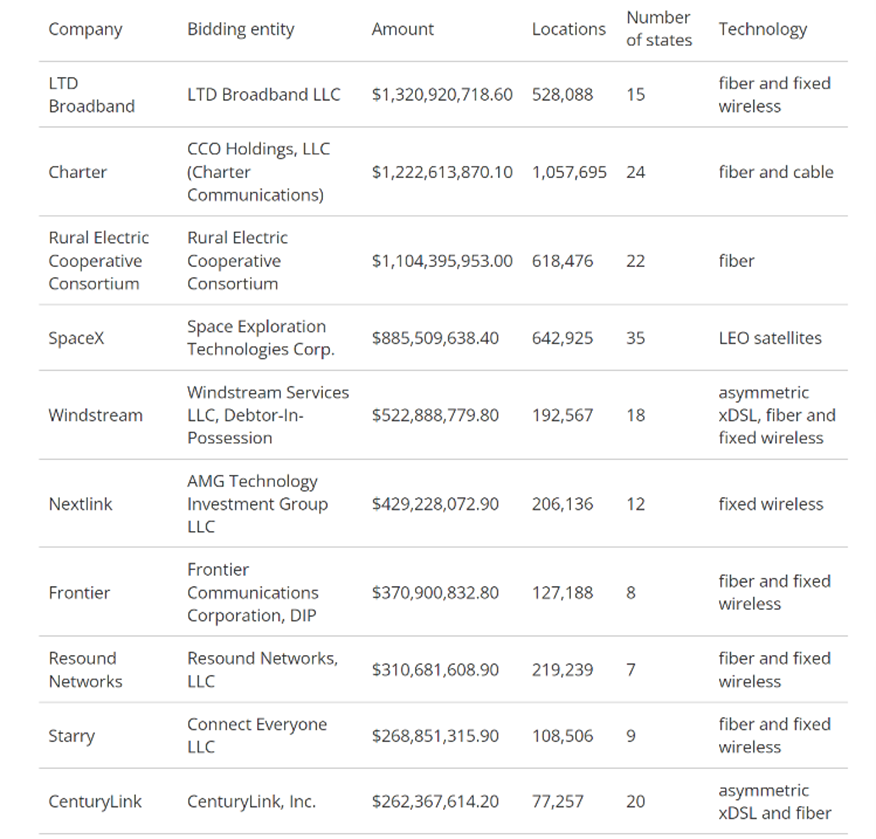876x839 pixels.
Task: Select the LEO satellites technology cell
Action: (x=769, y=338)
